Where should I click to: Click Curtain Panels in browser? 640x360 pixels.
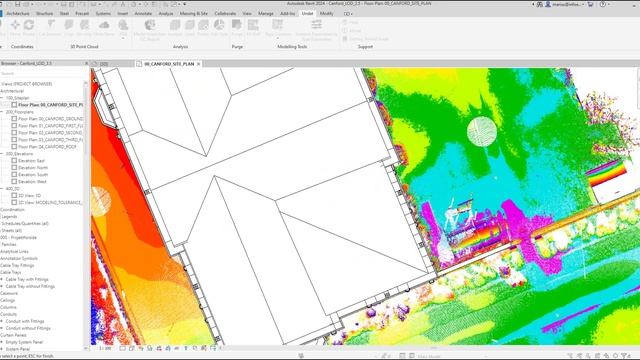pos(13,335)
